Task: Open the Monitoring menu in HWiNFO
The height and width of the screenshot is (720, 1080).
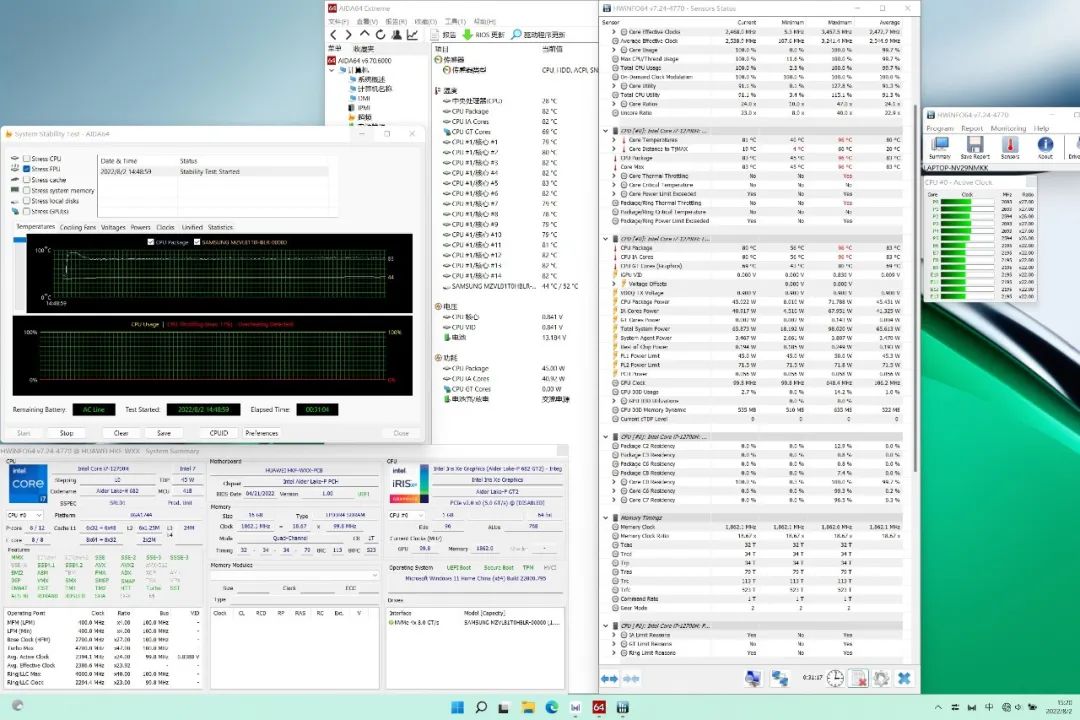Action: click(x=1008, y=128)
